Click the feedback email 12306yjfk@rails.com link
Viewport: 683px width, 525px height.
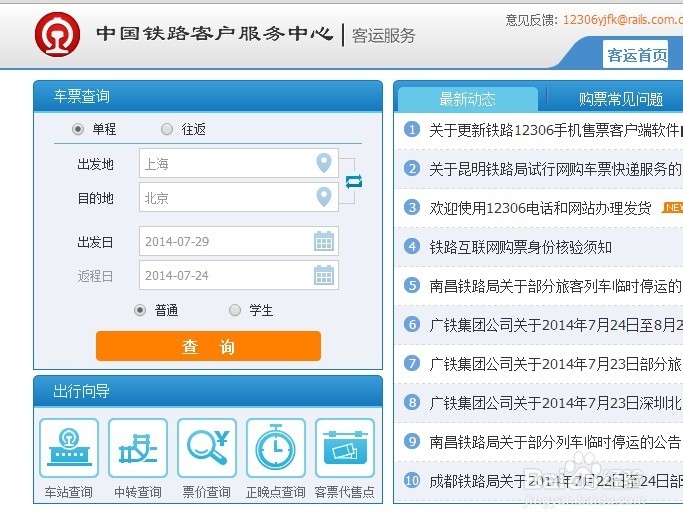tap(623, 20)
